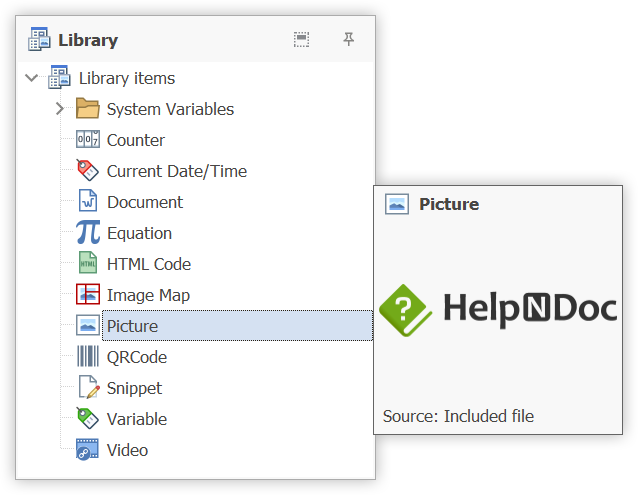Viewport: 638px width, 495px height.
Task: Select the HTML Code library item
Action: 149,264
